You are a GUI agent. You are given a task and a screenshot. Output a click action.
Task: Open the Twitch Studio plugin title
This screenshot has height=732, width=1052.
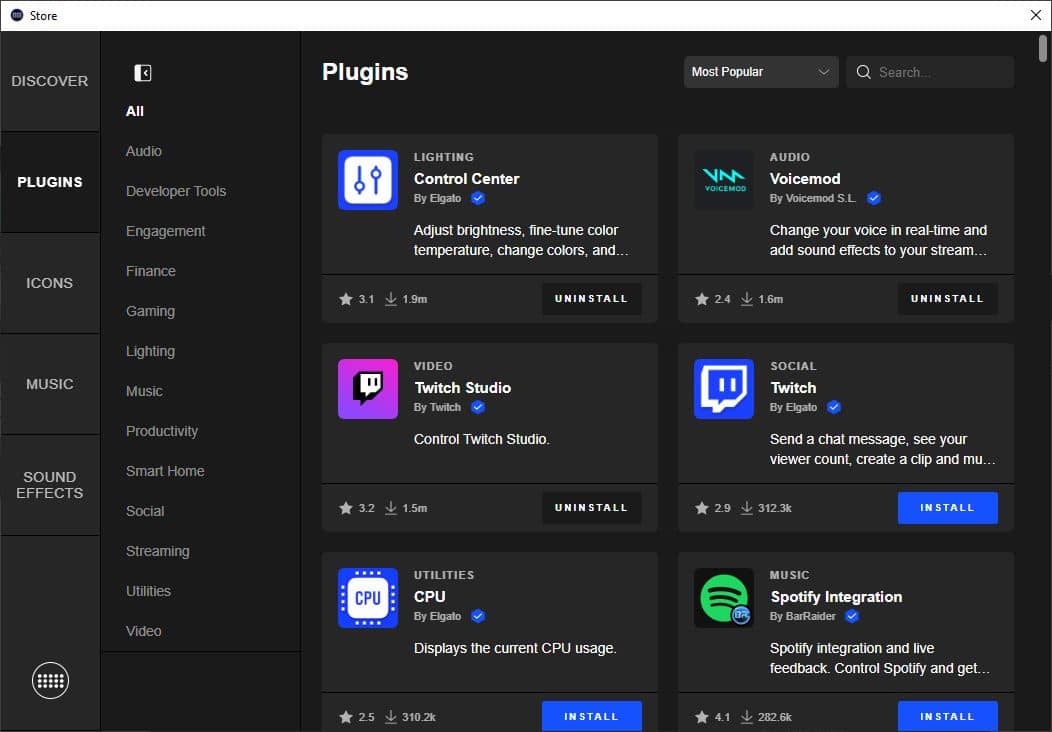tap(462, 388)
